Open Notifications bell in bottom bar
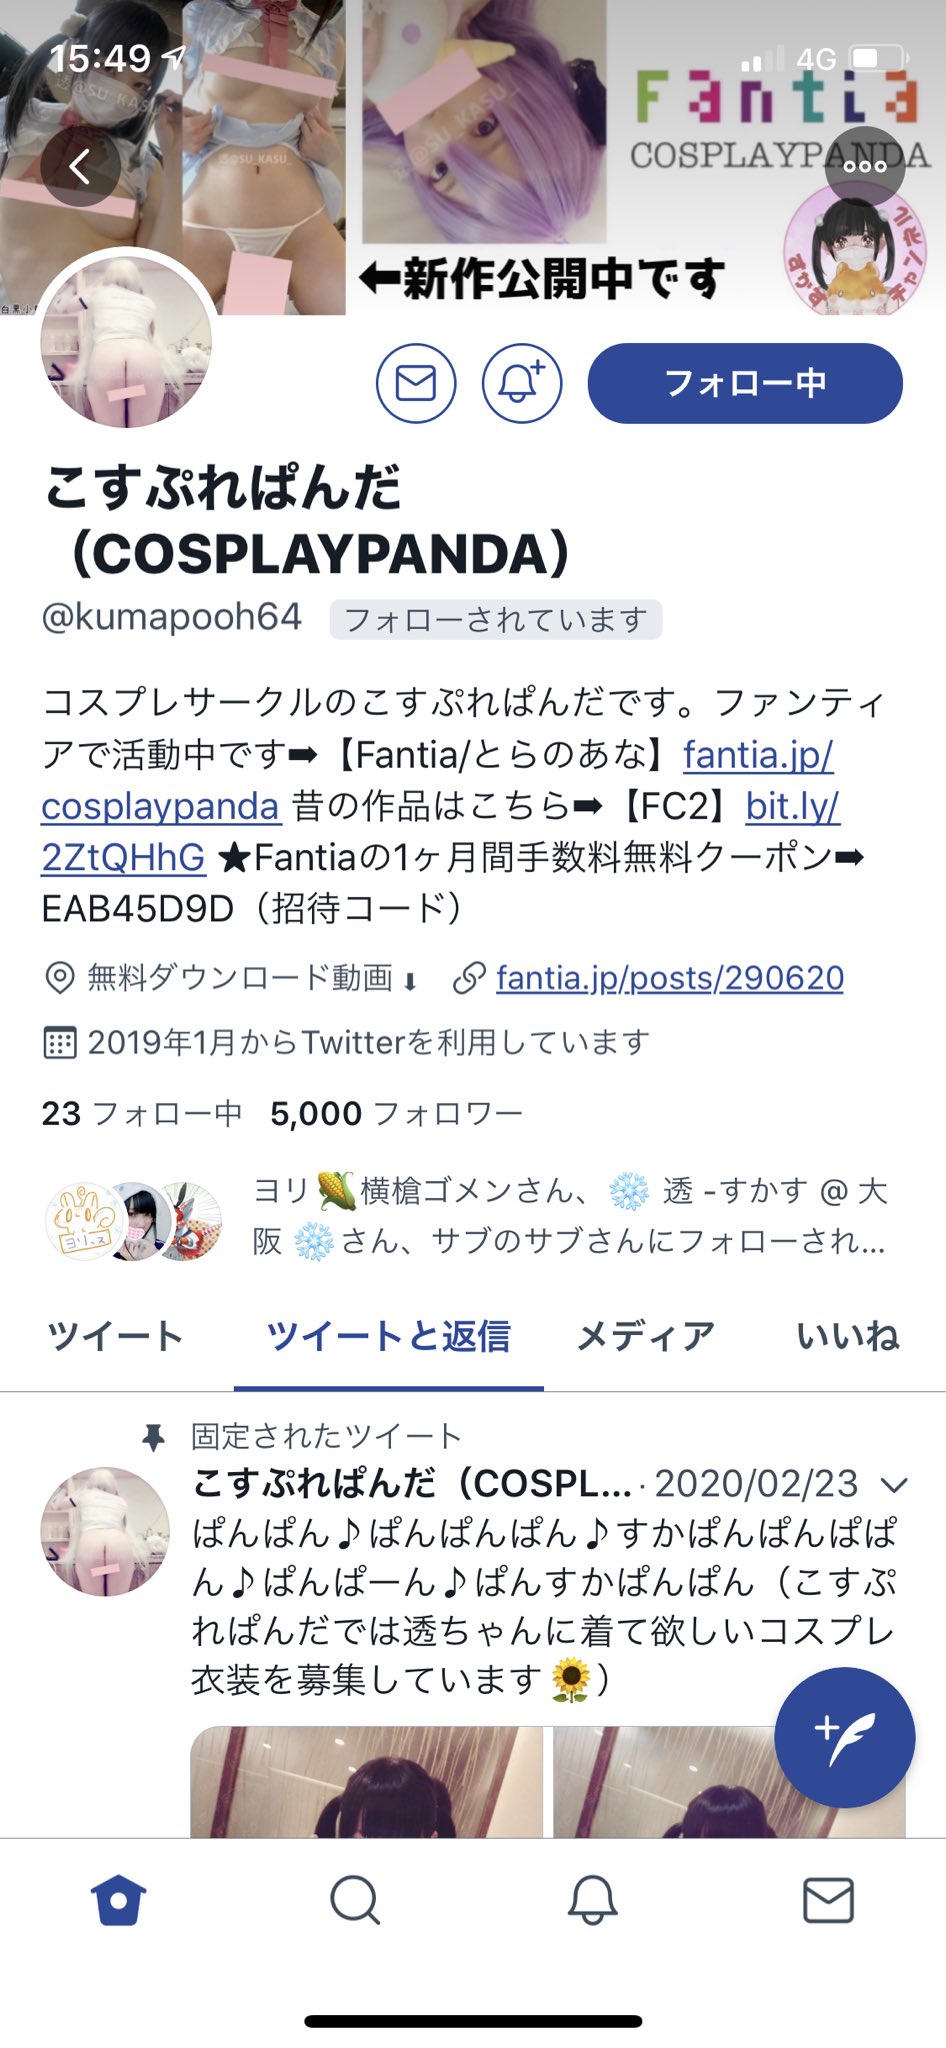Image resolution: width=946 pixels, height=2048 pixels. [592, 1900]
